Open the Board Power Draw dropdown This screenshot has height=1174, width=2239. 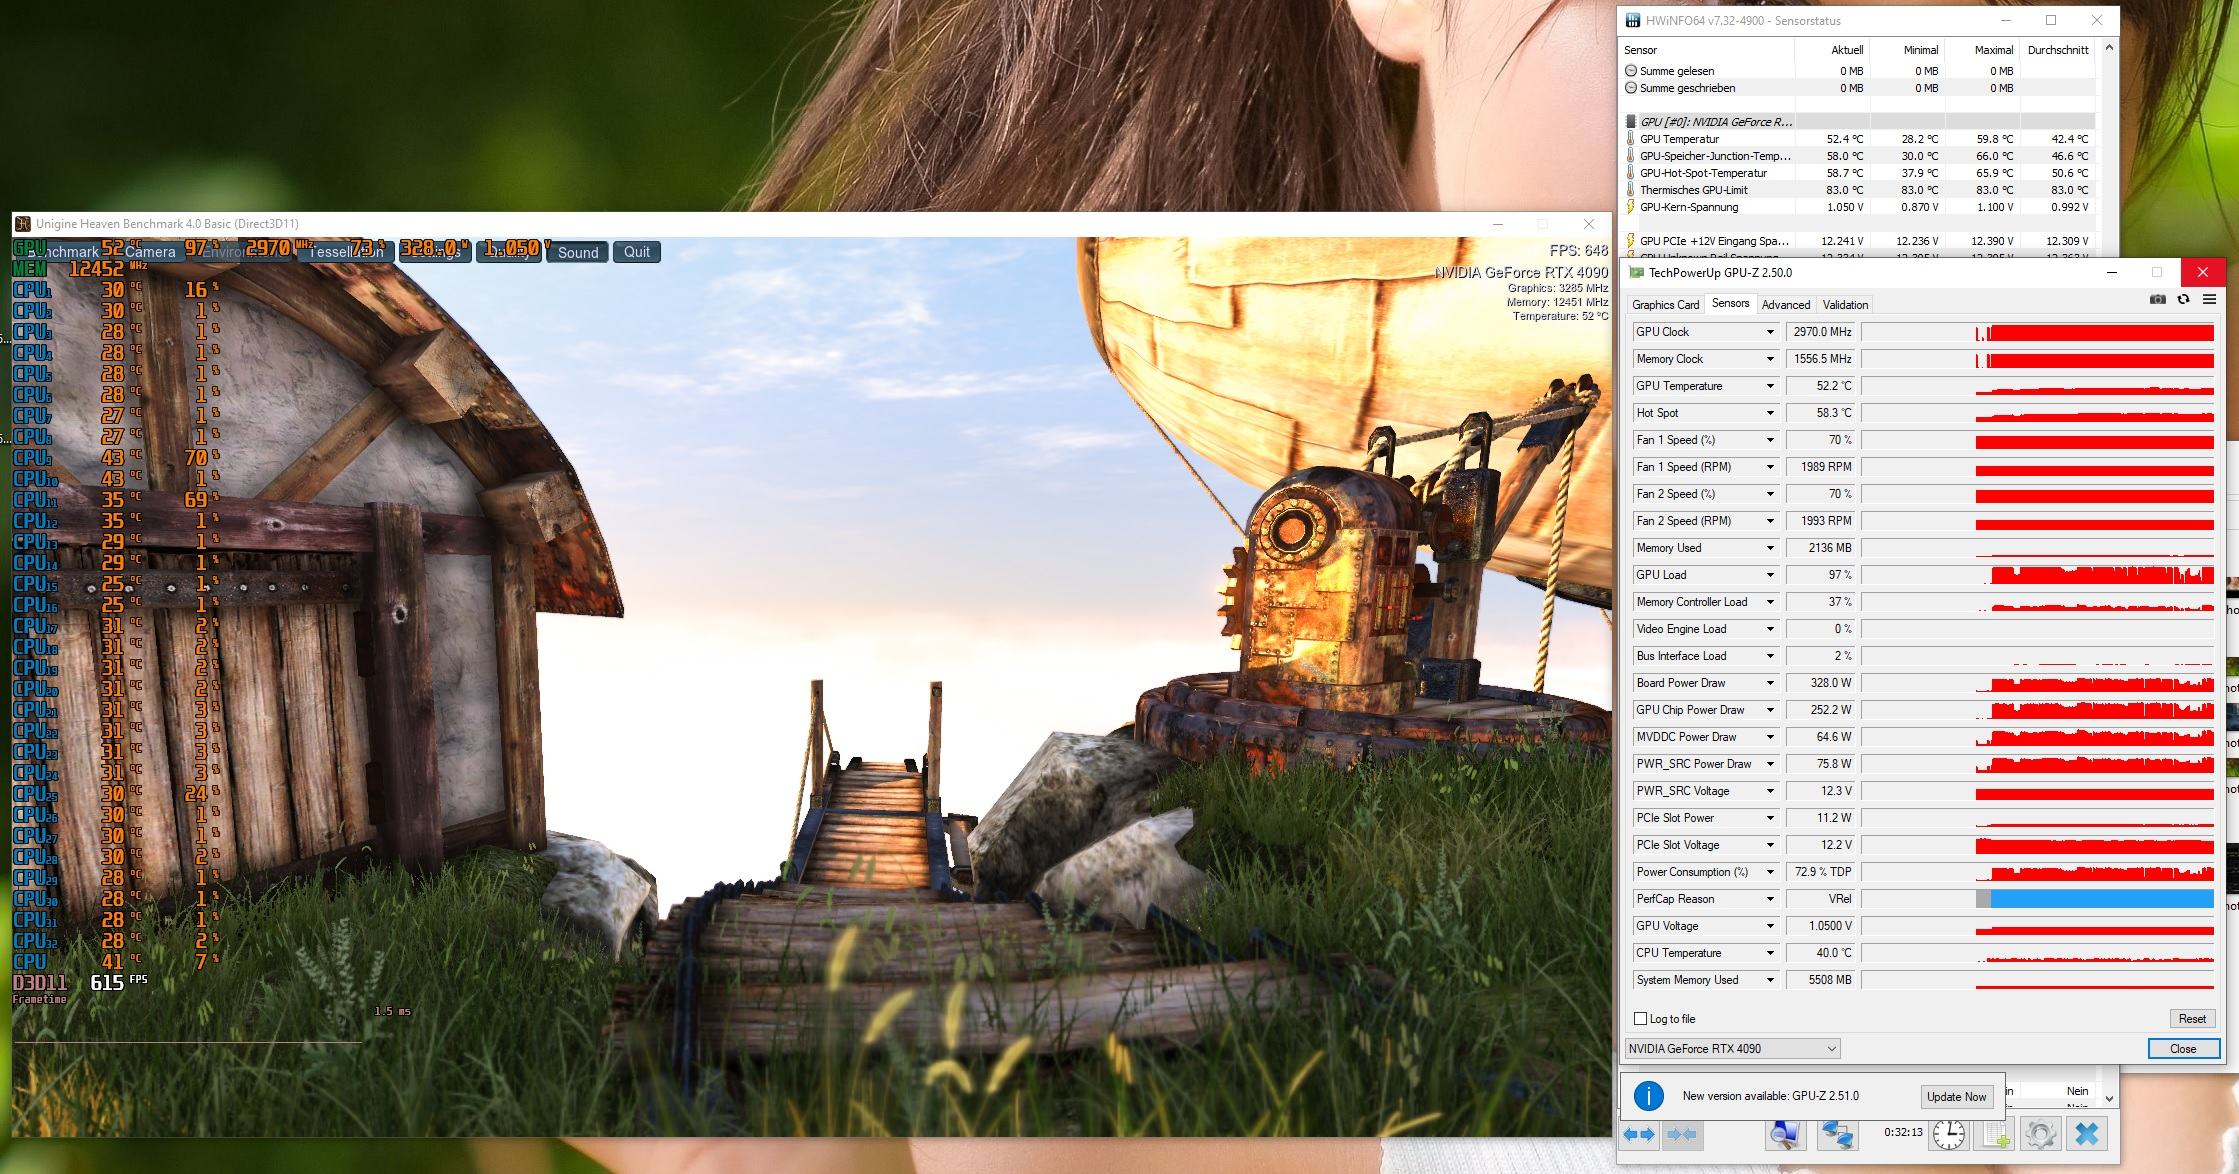1769,683
